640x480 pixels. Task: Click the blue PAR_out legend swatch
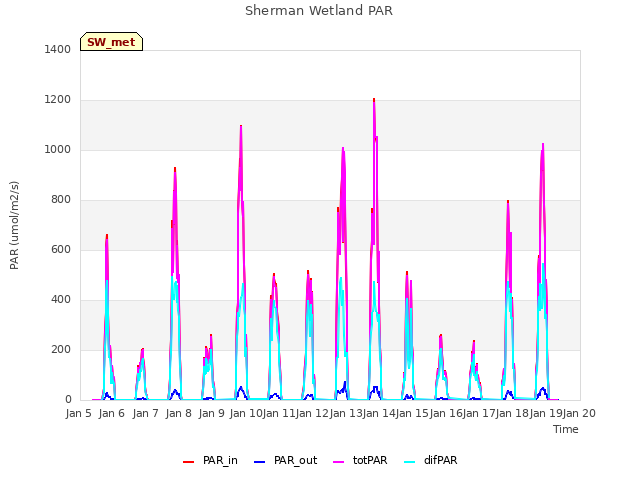coord(259,462)
